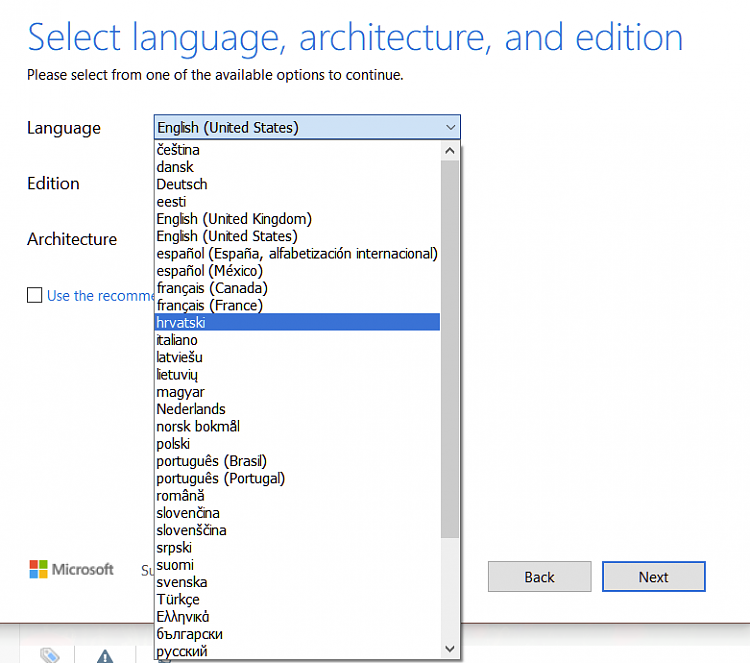This screenshot has width=750, height=663.
Task: Click scroll-up arrow of language list
Action: click(x=450, y=151)
